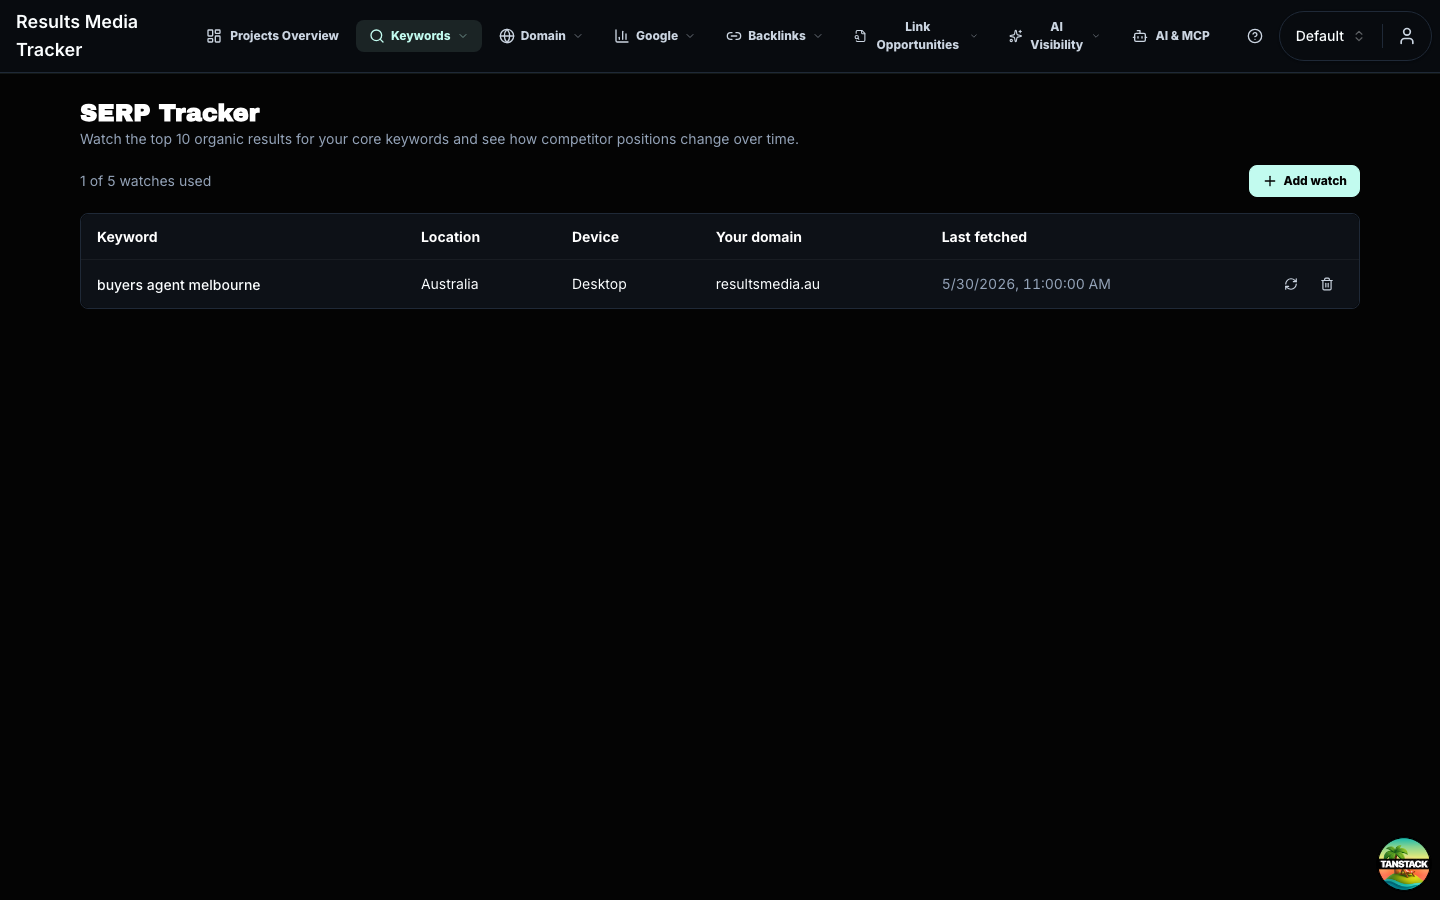The width and height of the screenshot is (1440, 900).
Task: Click the Add watch button
Action: click(x=1304, y=181)
